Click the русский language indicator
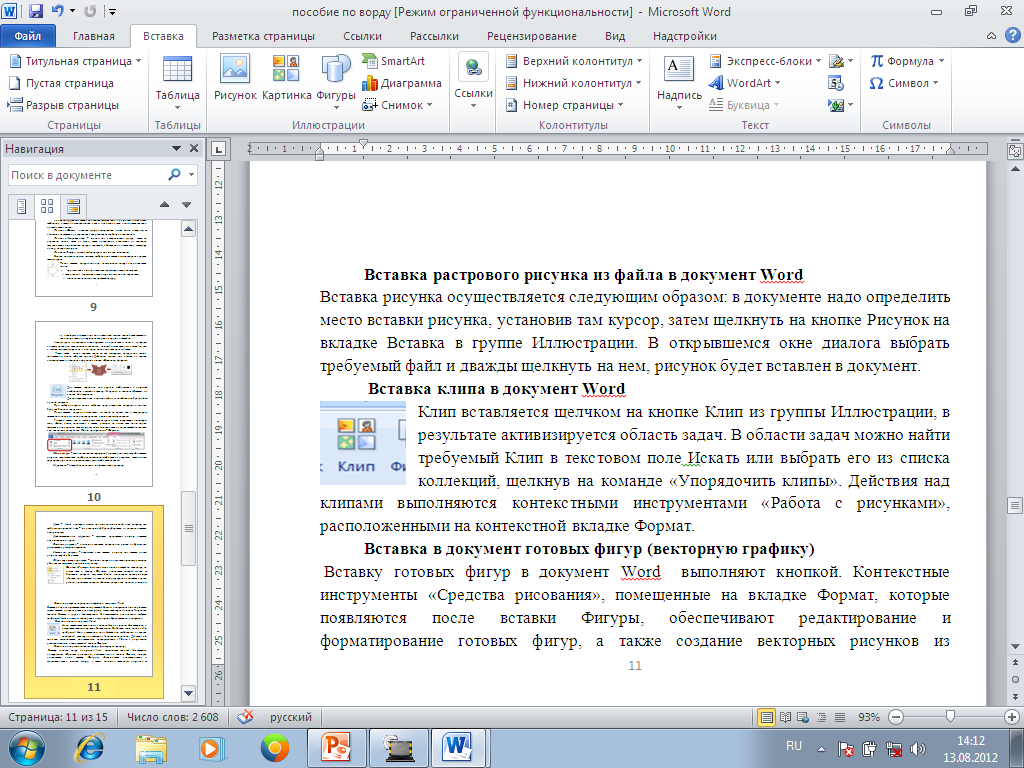The height and width of the screenshot is (768, 1024). (291, 717)
